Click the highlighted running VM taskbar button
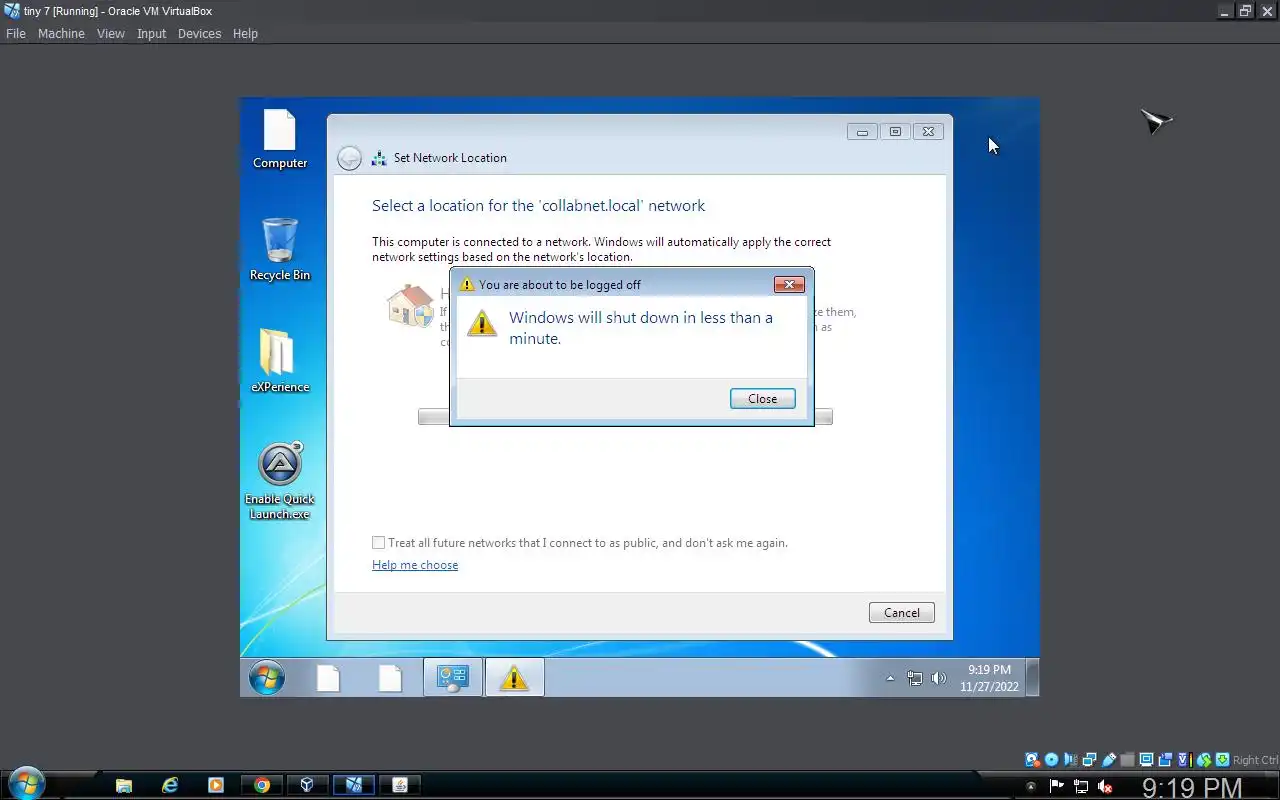1280x800 pixels. pyautogui.click(x=354, y=785)
